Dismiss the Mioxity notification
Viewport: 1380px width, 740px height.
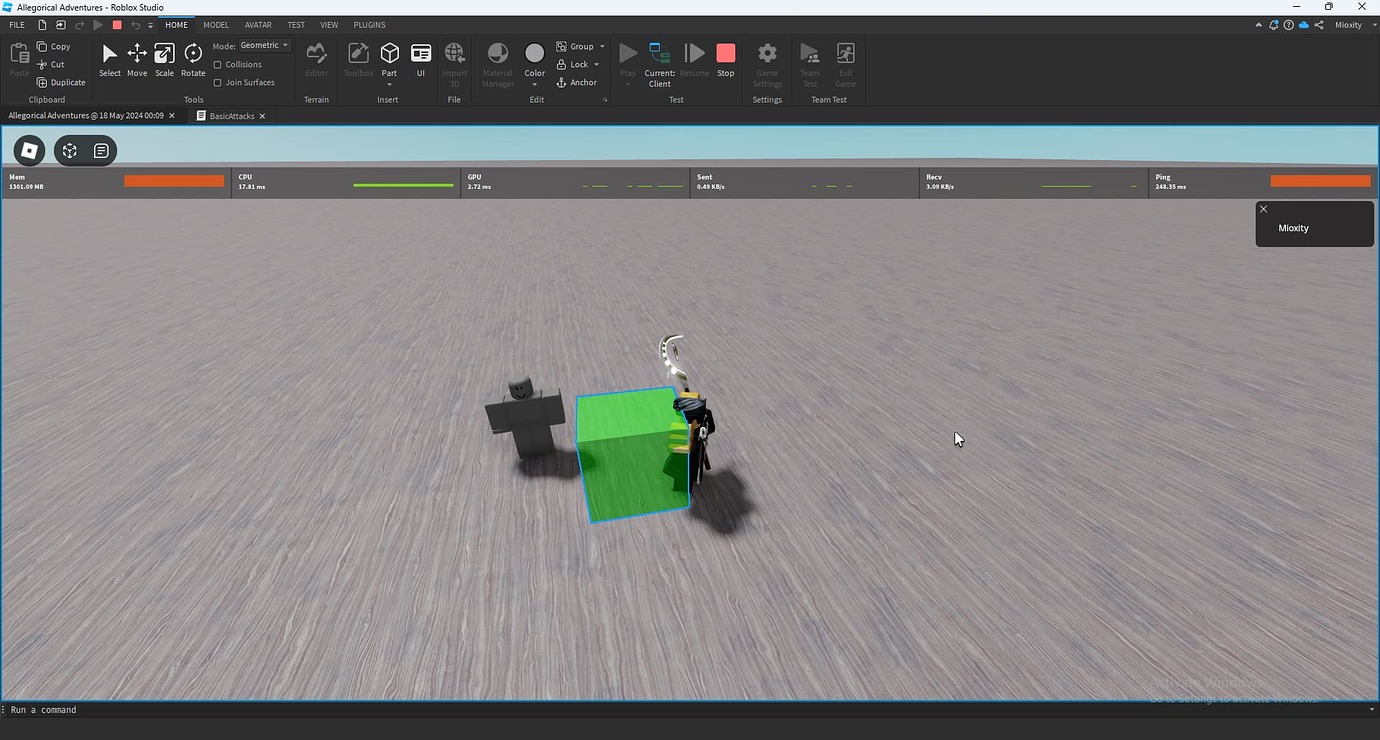[x=1263, y=209]
